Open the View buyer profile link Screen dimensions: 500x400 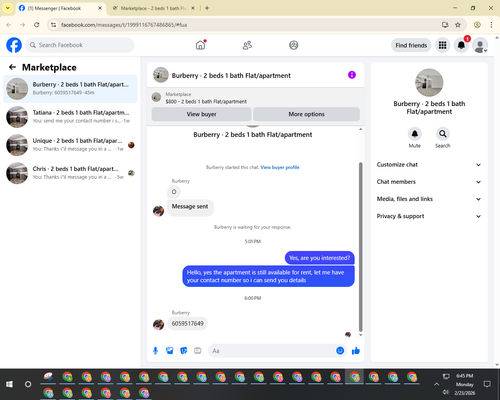point(280,167)
